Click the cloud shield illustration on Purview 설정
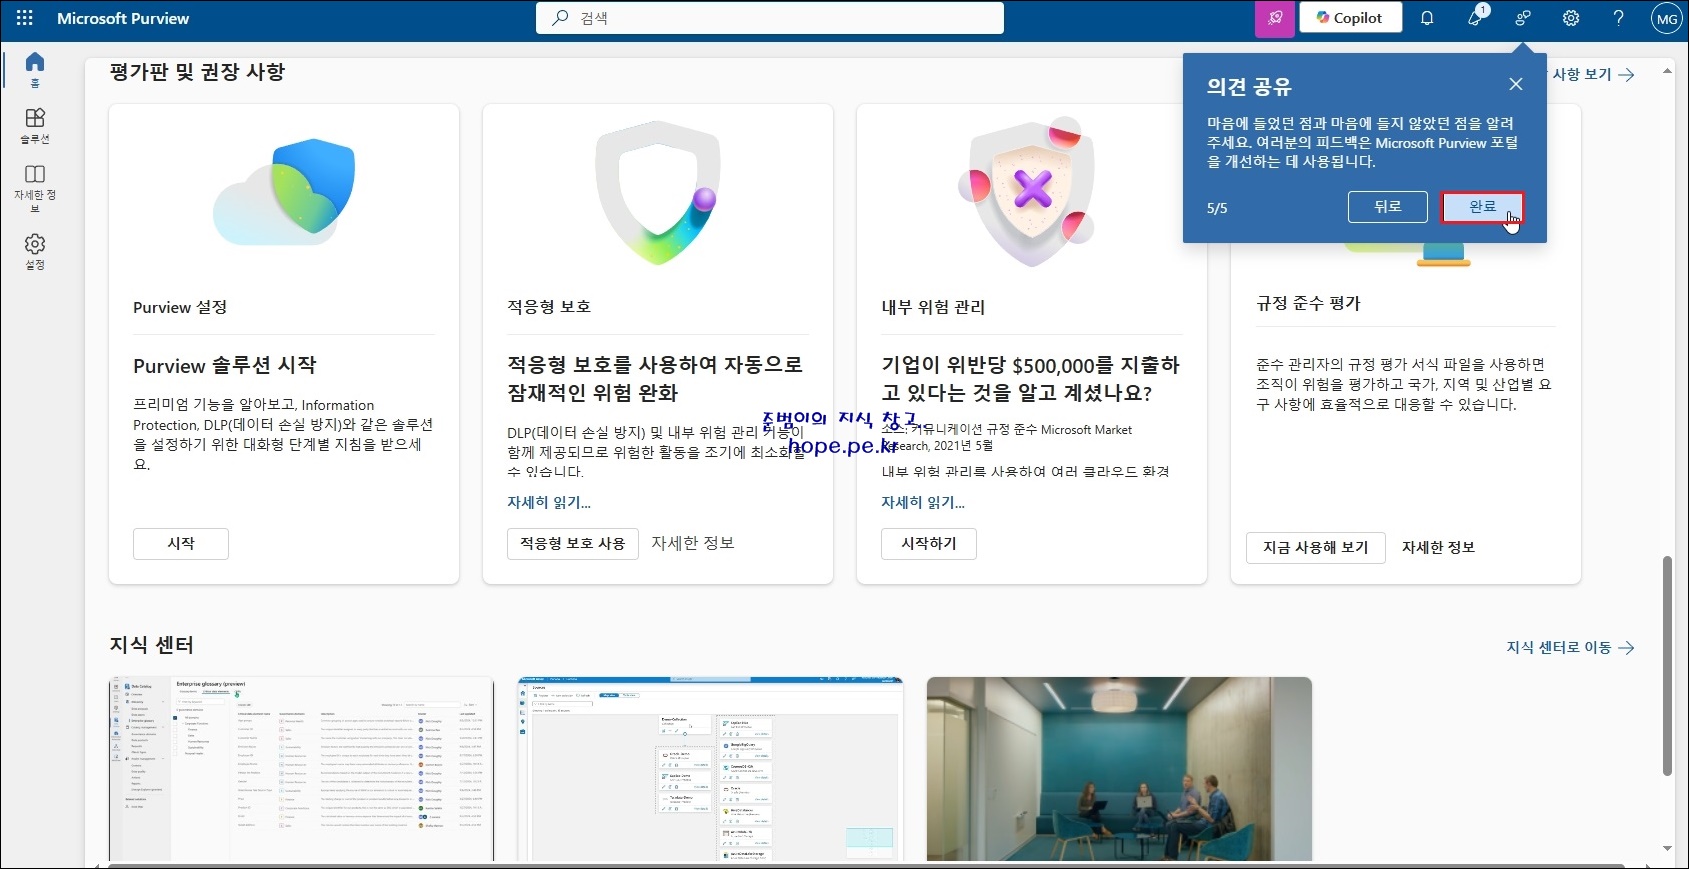1689x869 pixels. (284, 191)
